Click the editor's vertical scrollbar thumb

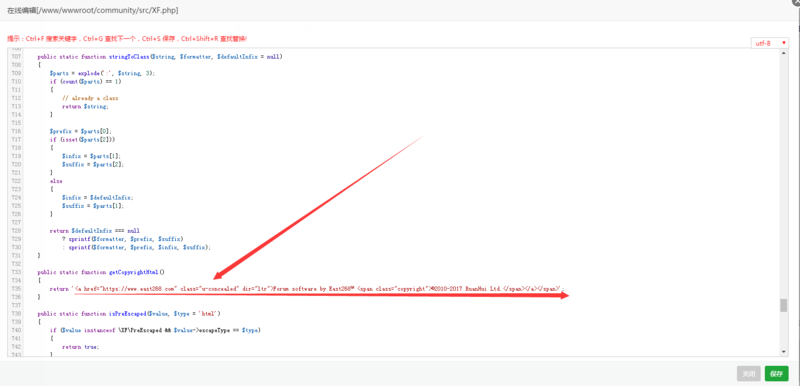784,305
